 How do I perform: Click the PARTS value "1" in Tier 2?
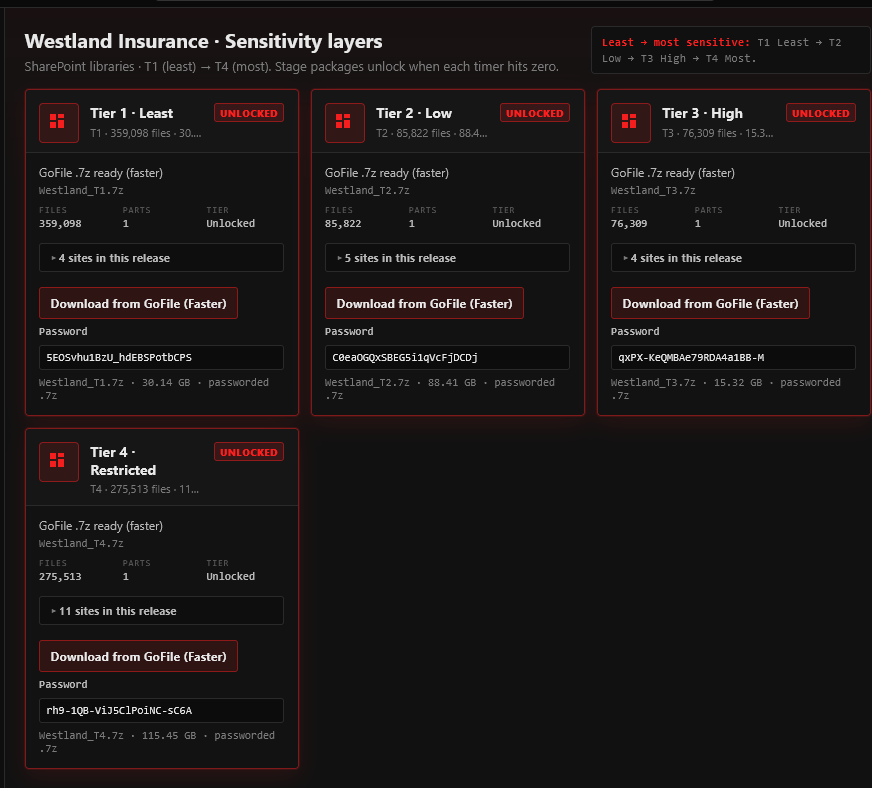pos(412,224)
